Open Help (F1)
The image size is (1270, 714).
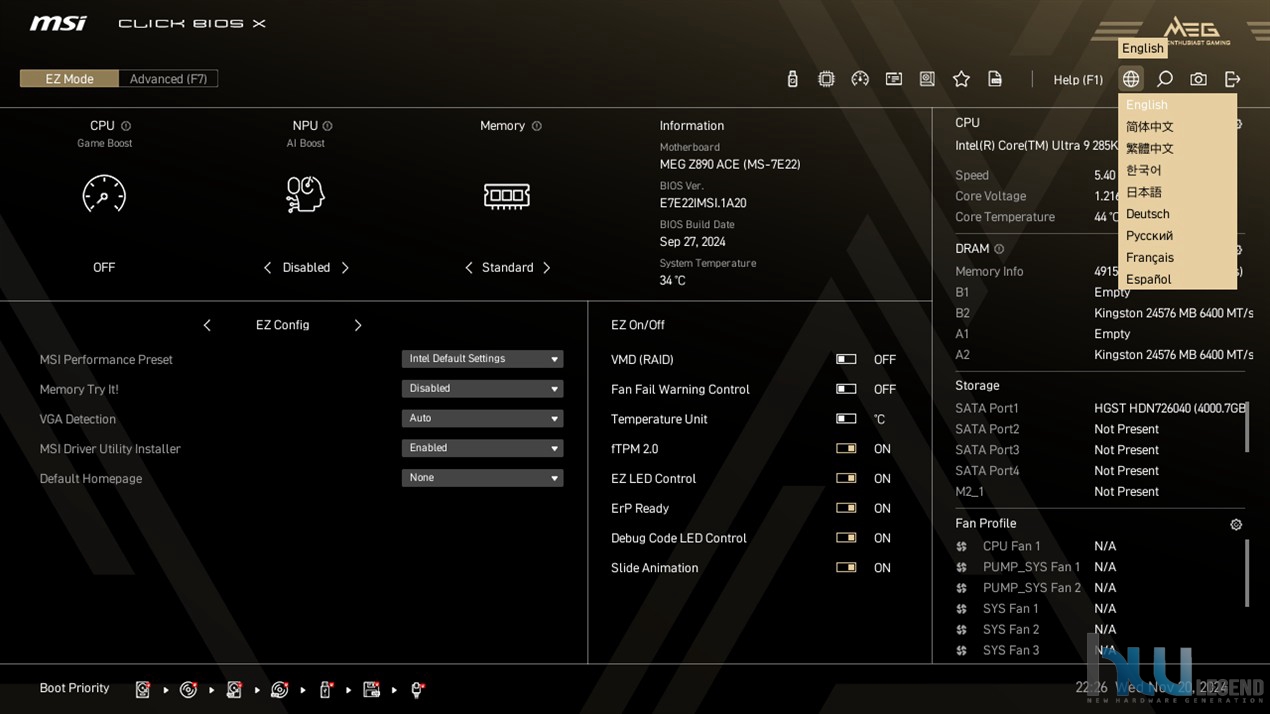point(1078,80)
